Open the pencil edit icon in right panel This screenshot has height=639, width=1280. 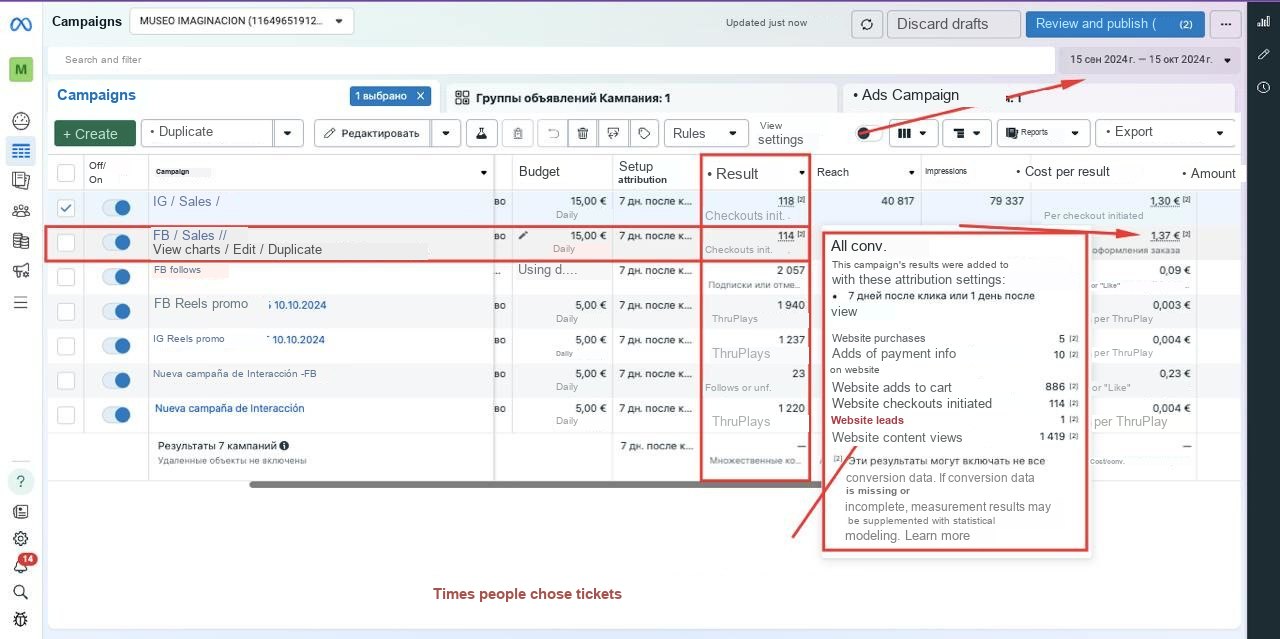(1264, 54)
